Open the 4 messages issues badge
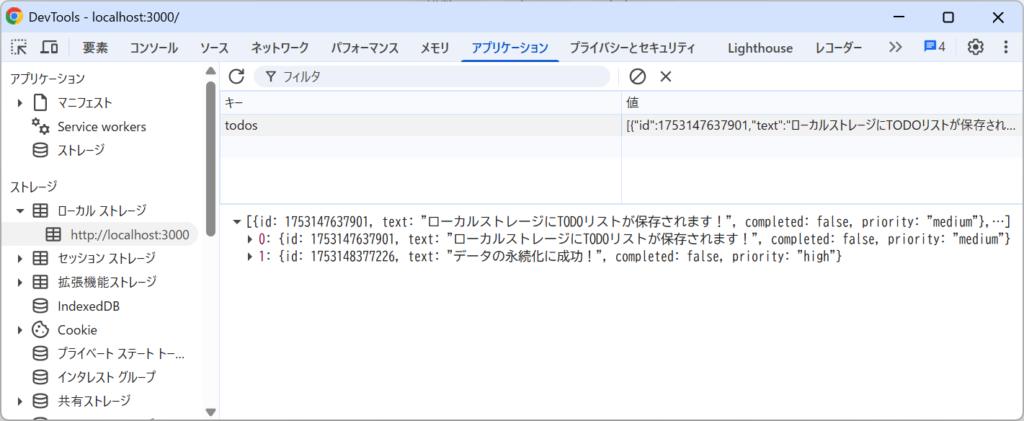1024x421 pixels. 934,47
